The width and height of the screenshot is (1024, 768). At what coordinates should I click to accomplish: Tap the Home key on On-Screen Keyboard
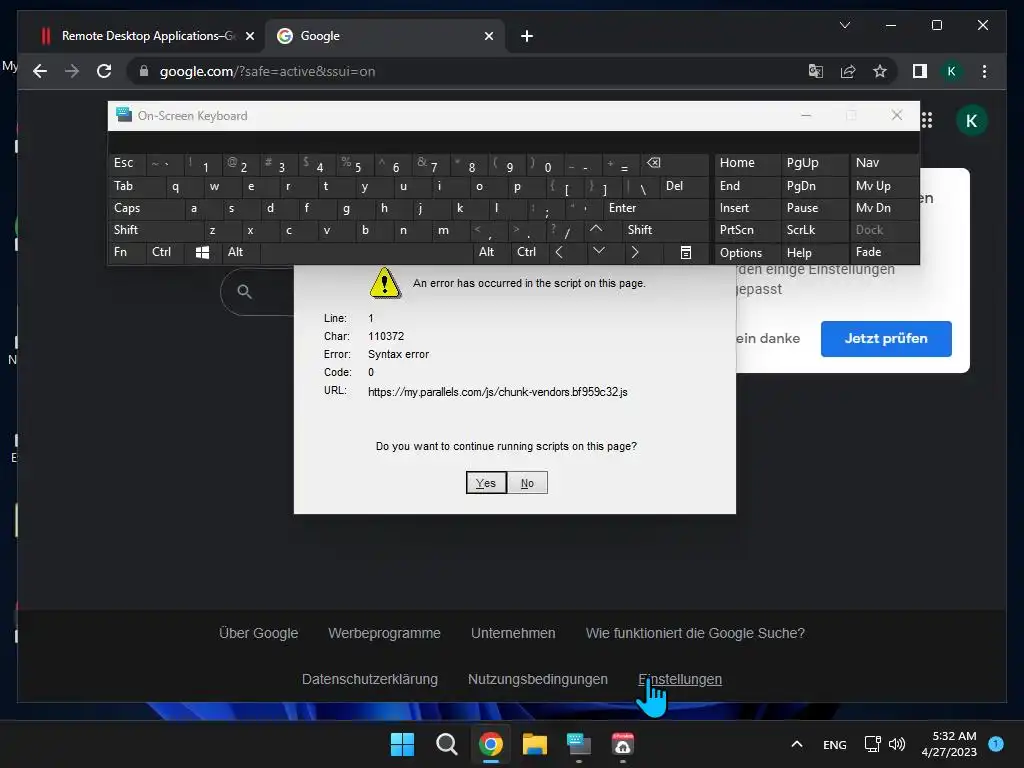coord(748,163)
